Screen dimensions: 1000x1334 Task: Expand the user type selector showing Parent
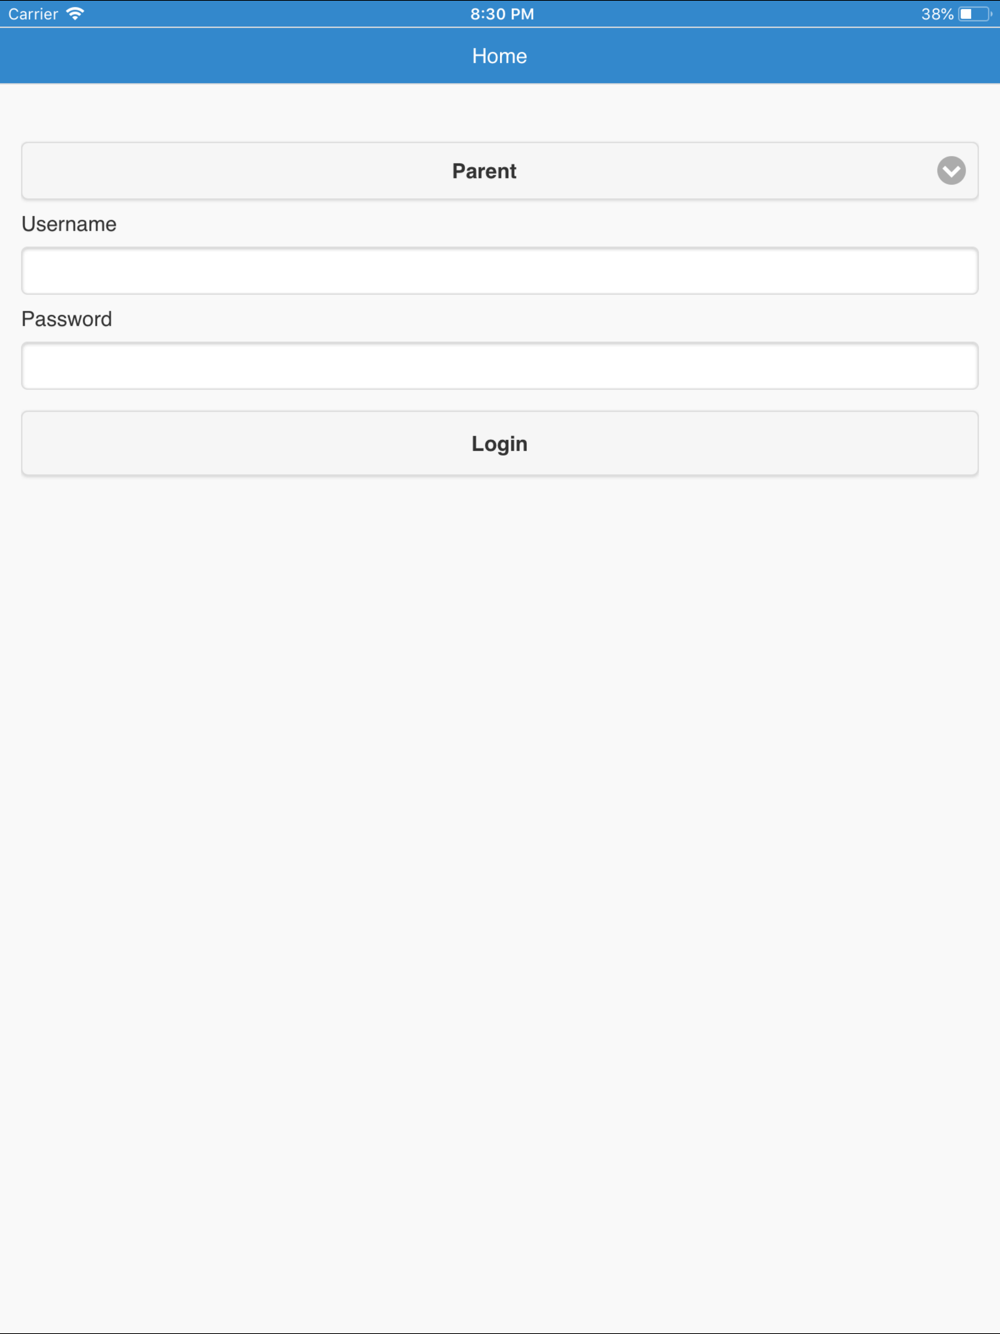coord(500,171)
